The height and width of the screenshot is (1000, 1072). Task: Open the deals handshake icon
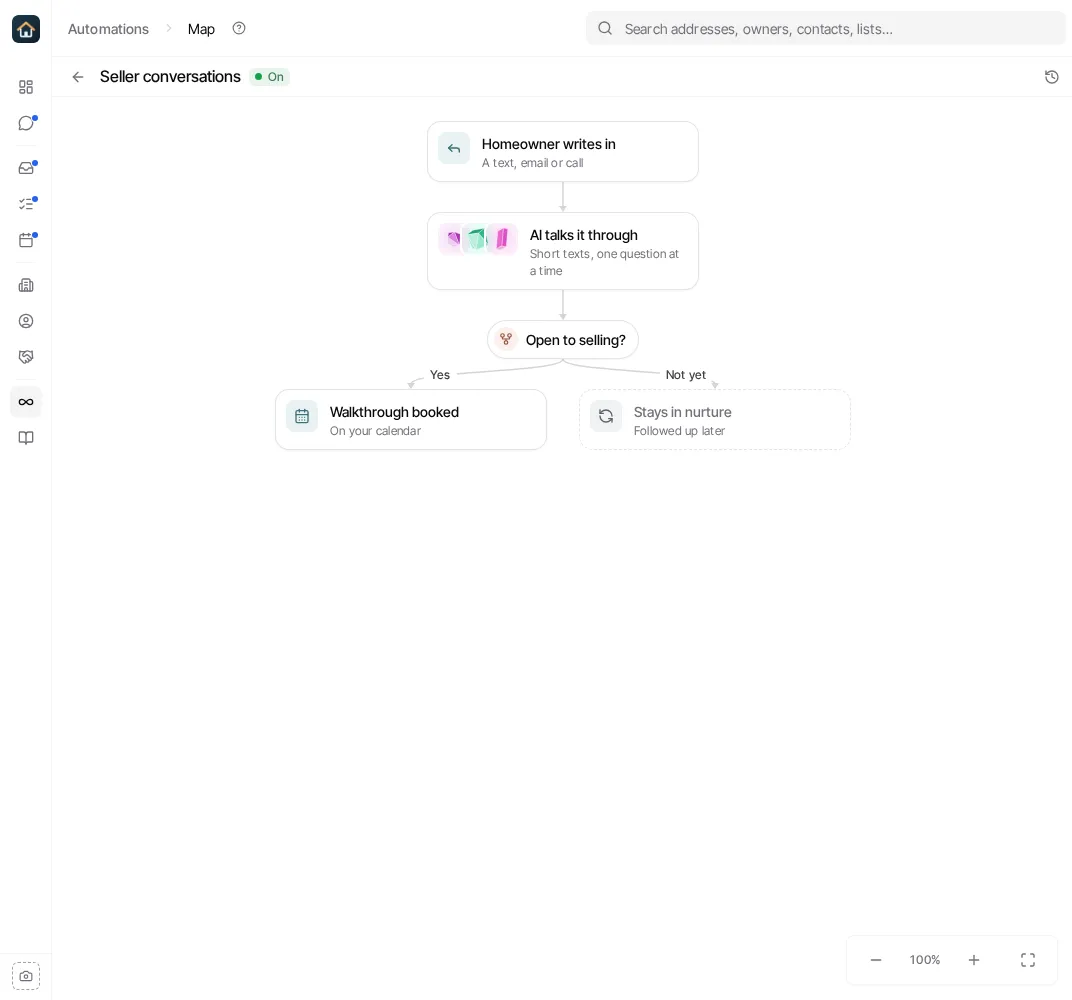point(26,357)
